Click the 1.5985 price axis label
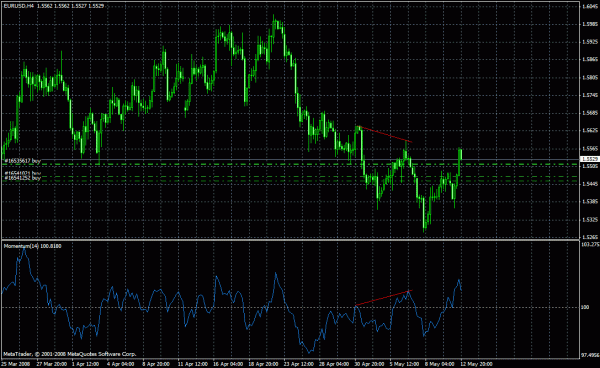This screenshot has width=600, height=368. [x=590, y=24]
